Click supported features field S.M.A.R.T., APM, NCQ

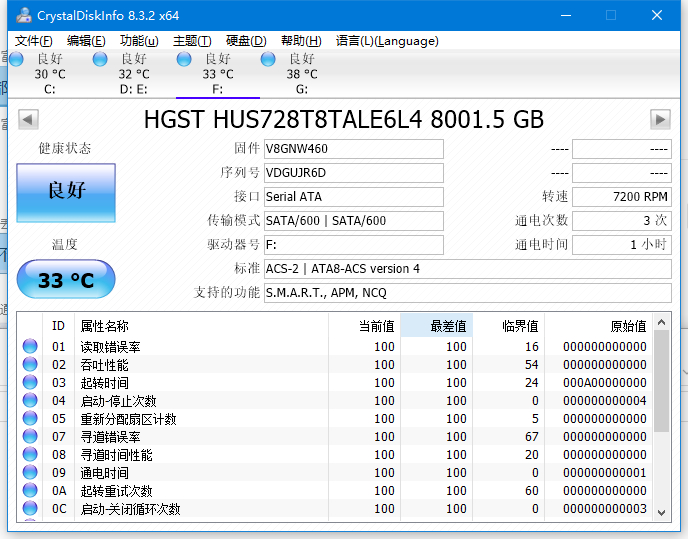(468, 293)
